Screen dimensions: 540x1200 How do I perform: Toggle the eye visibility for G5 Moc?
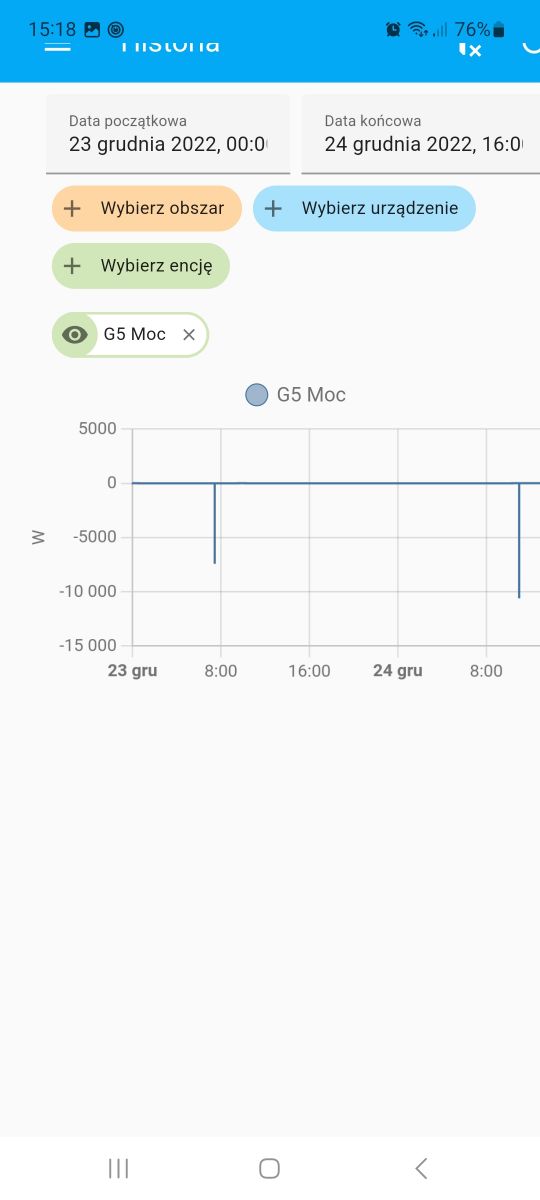pyautogui.click(x=75, y=335)
